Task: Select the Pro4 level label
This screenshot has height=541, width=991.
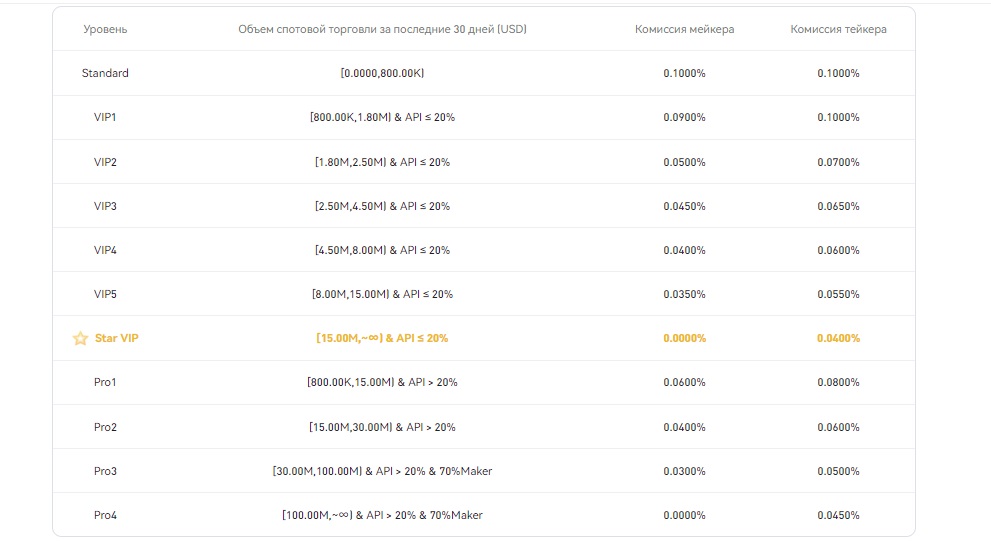Action: pyautogui.click(x=105, y=515)
